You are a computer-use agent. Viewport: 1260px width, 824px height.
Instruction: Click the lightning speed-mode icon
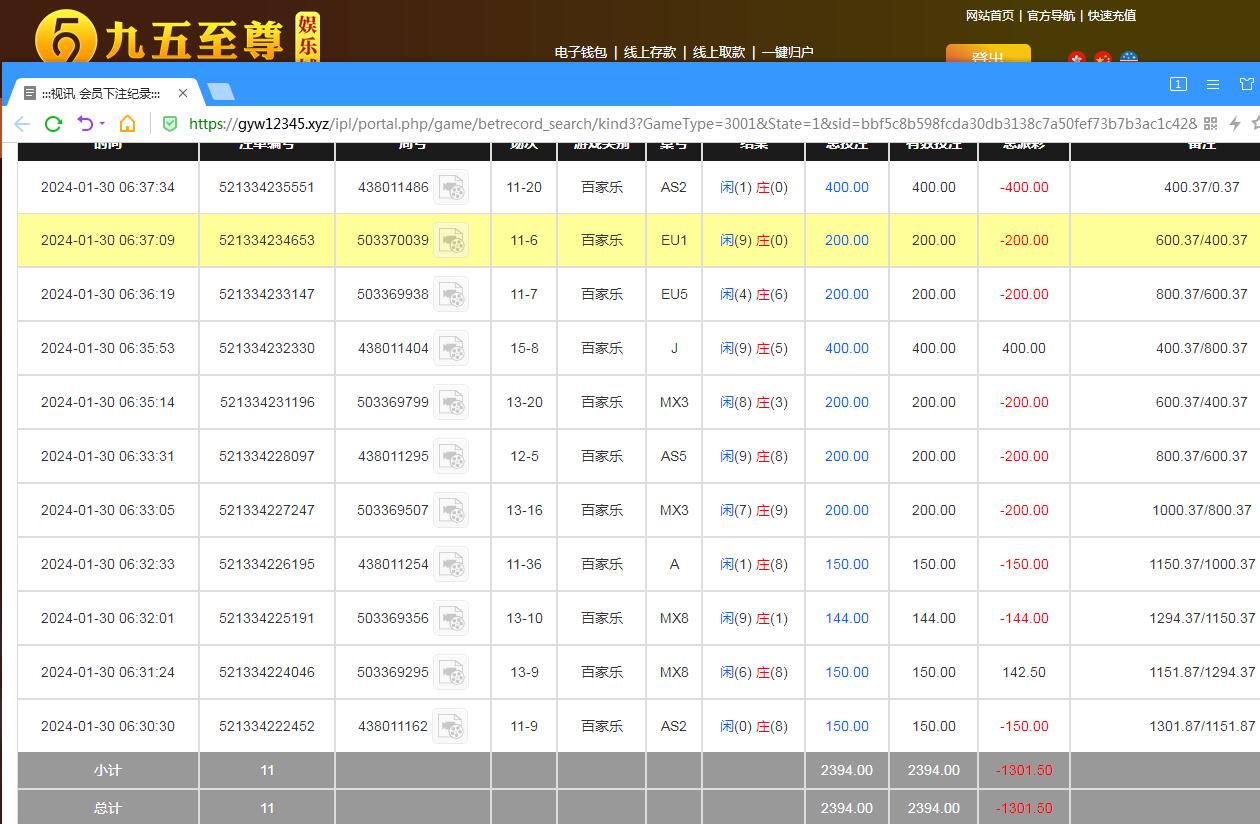click(1235, 123)
